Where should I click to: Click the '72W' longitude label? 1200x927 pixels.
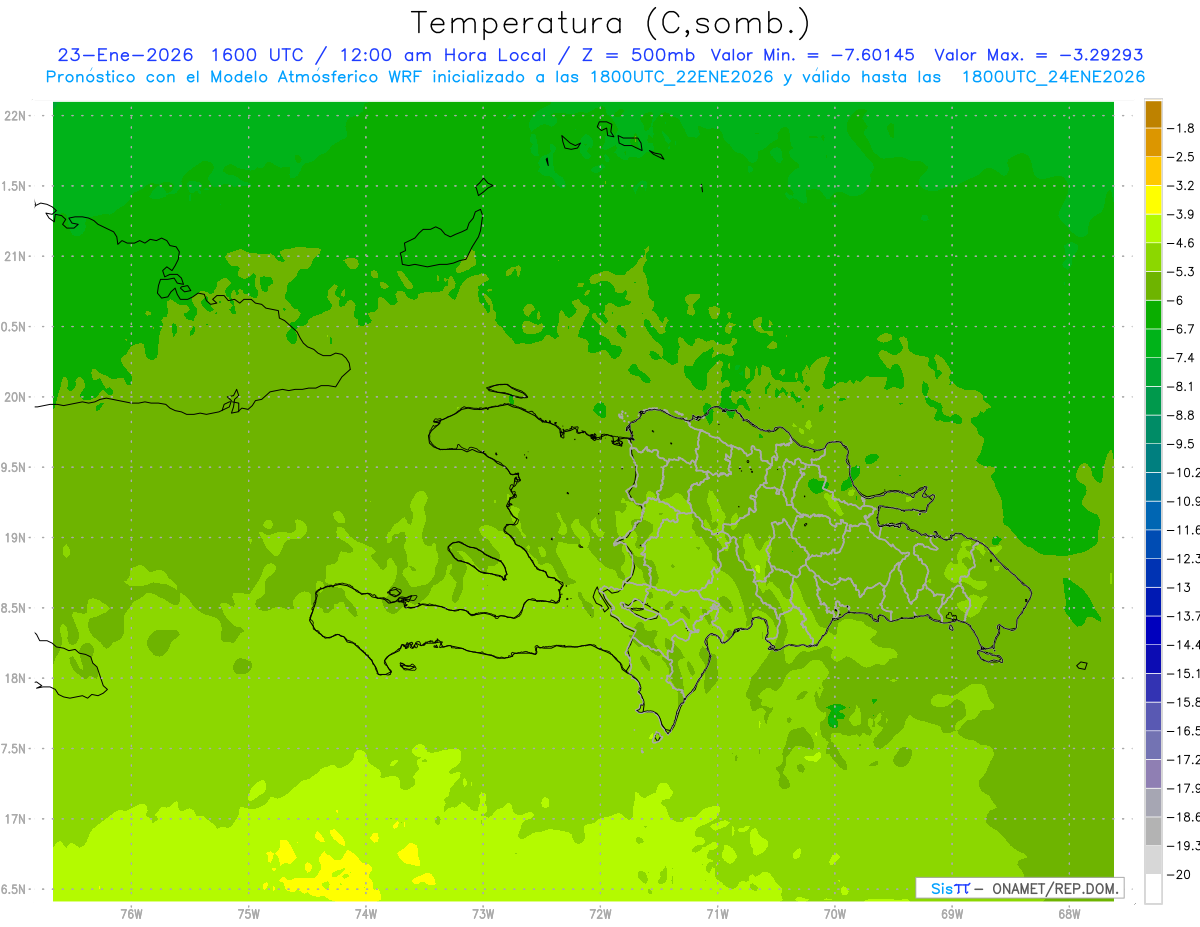coord(600,913)
